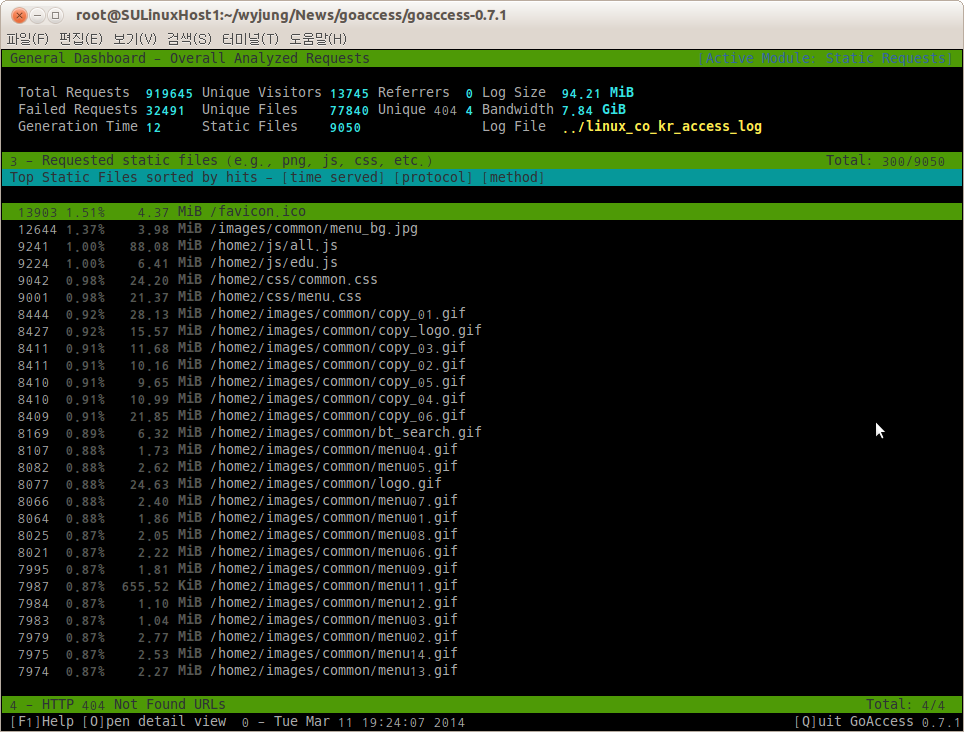Click the Unique Files value 77840
This screenshot has height=732, width=964.
(x=349, y=111)
